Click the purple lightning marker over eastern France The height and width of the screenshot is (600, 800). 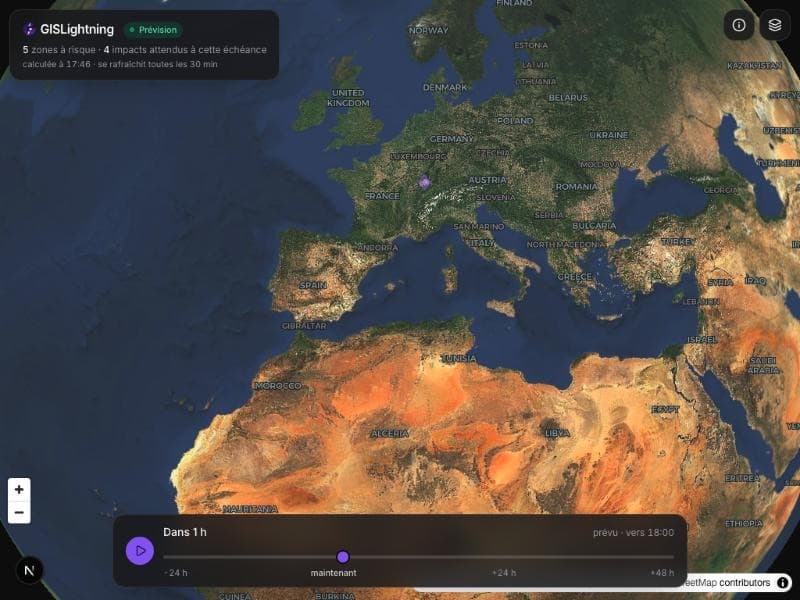coord(424,181)
